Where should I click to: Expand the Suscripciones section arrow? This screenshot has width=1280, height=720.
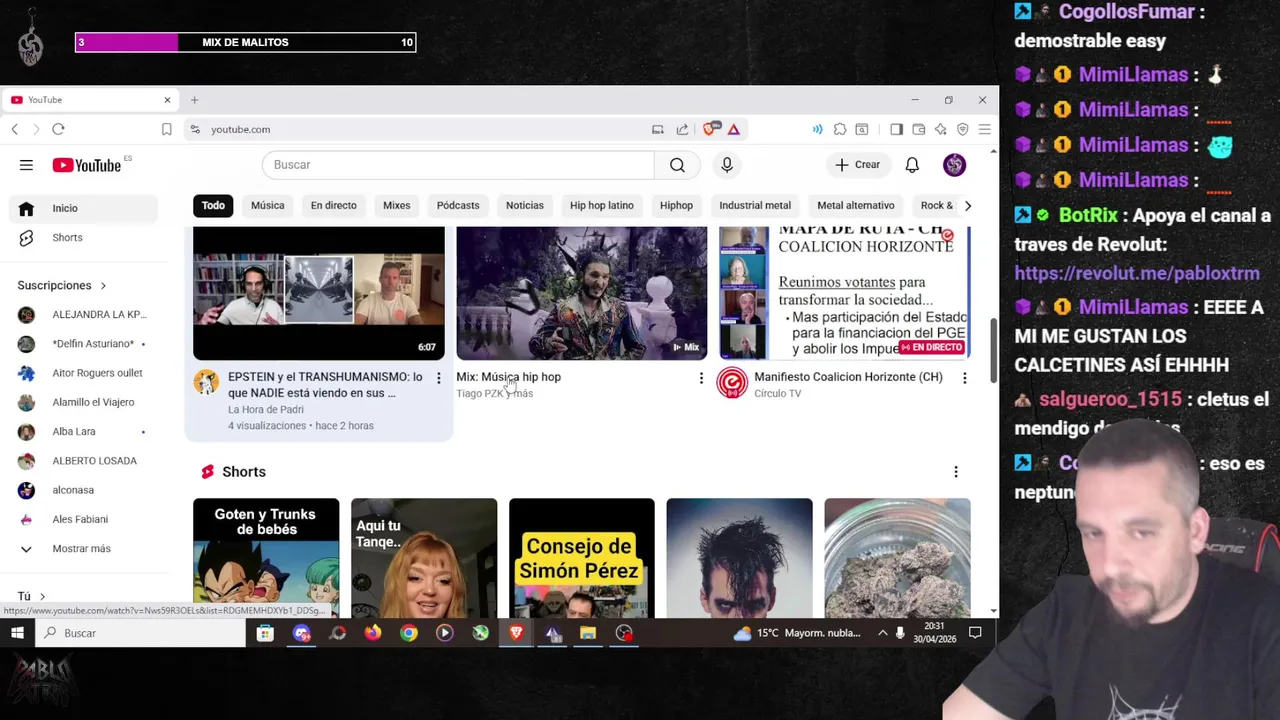point(102,286)
